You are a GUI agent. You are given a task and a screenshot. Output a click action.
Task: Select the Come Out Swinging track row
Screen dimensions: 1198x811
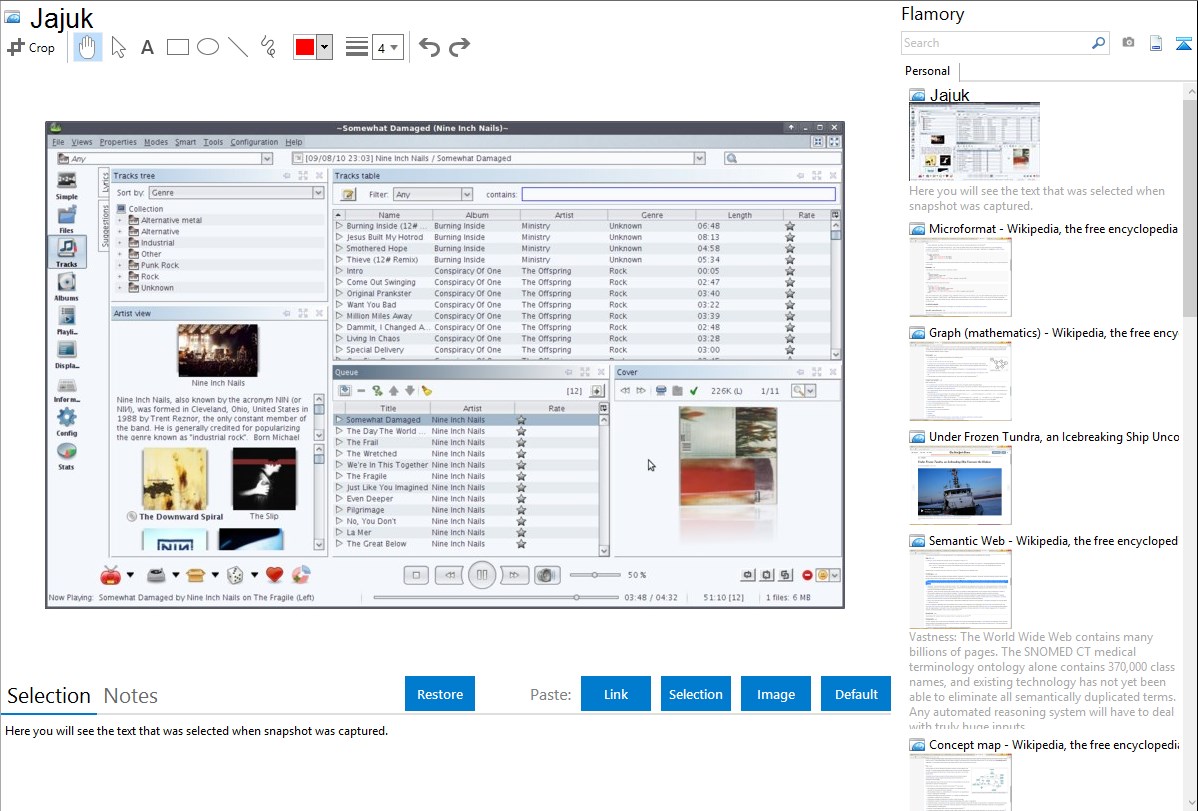(581, 282)
